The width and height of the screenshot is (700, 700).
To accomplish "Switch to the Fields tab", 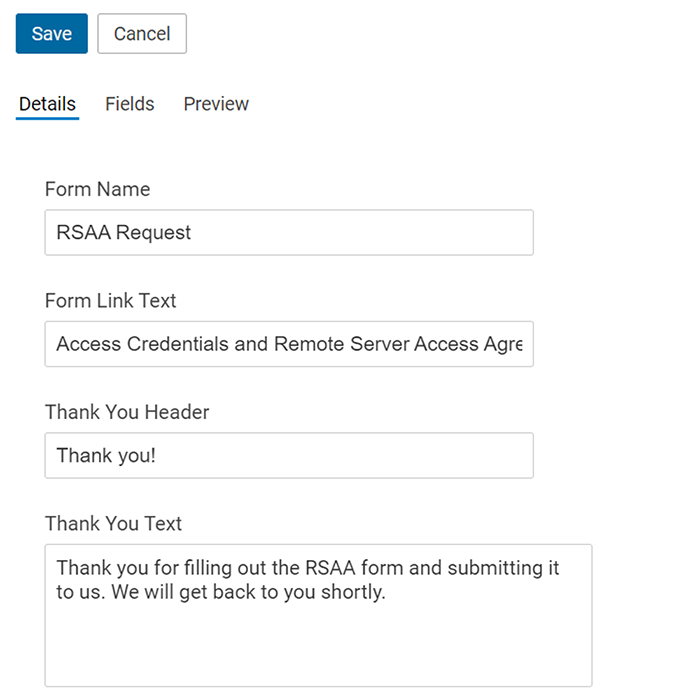I will [129, 104].
